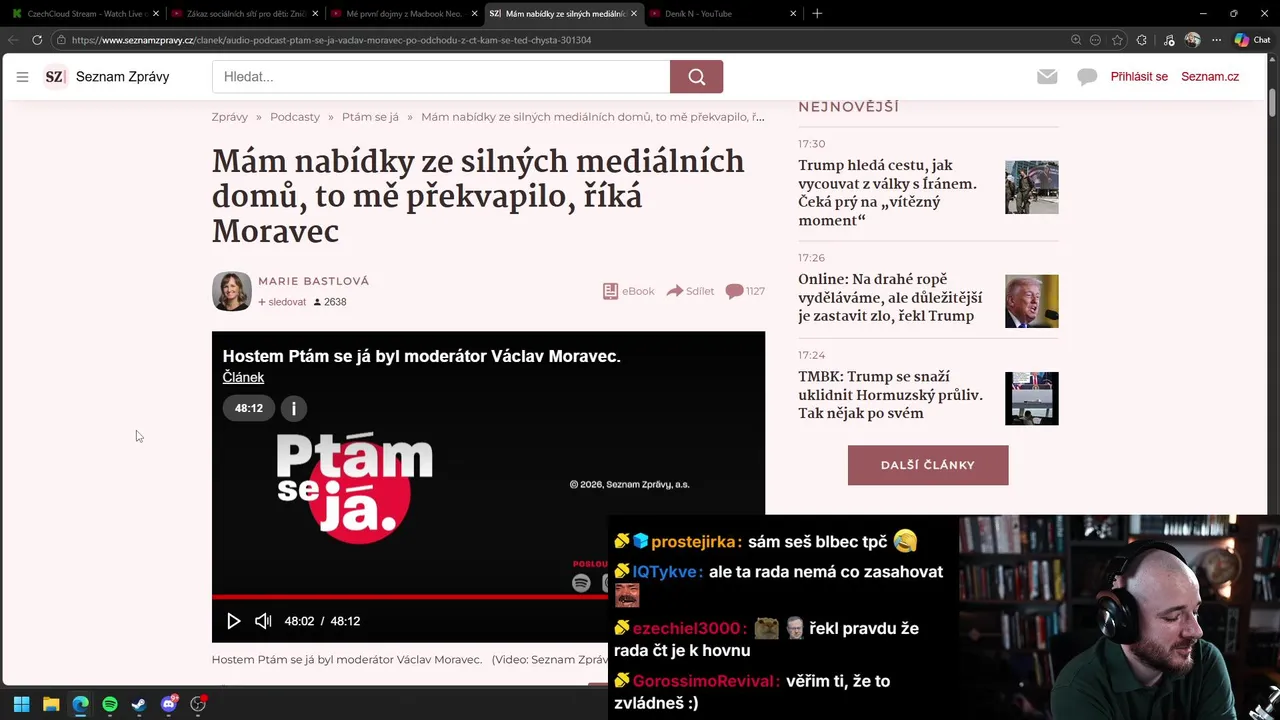Open the email envelope icon in header
This screenshot has width=1280, height=720.
(1047, 77)
